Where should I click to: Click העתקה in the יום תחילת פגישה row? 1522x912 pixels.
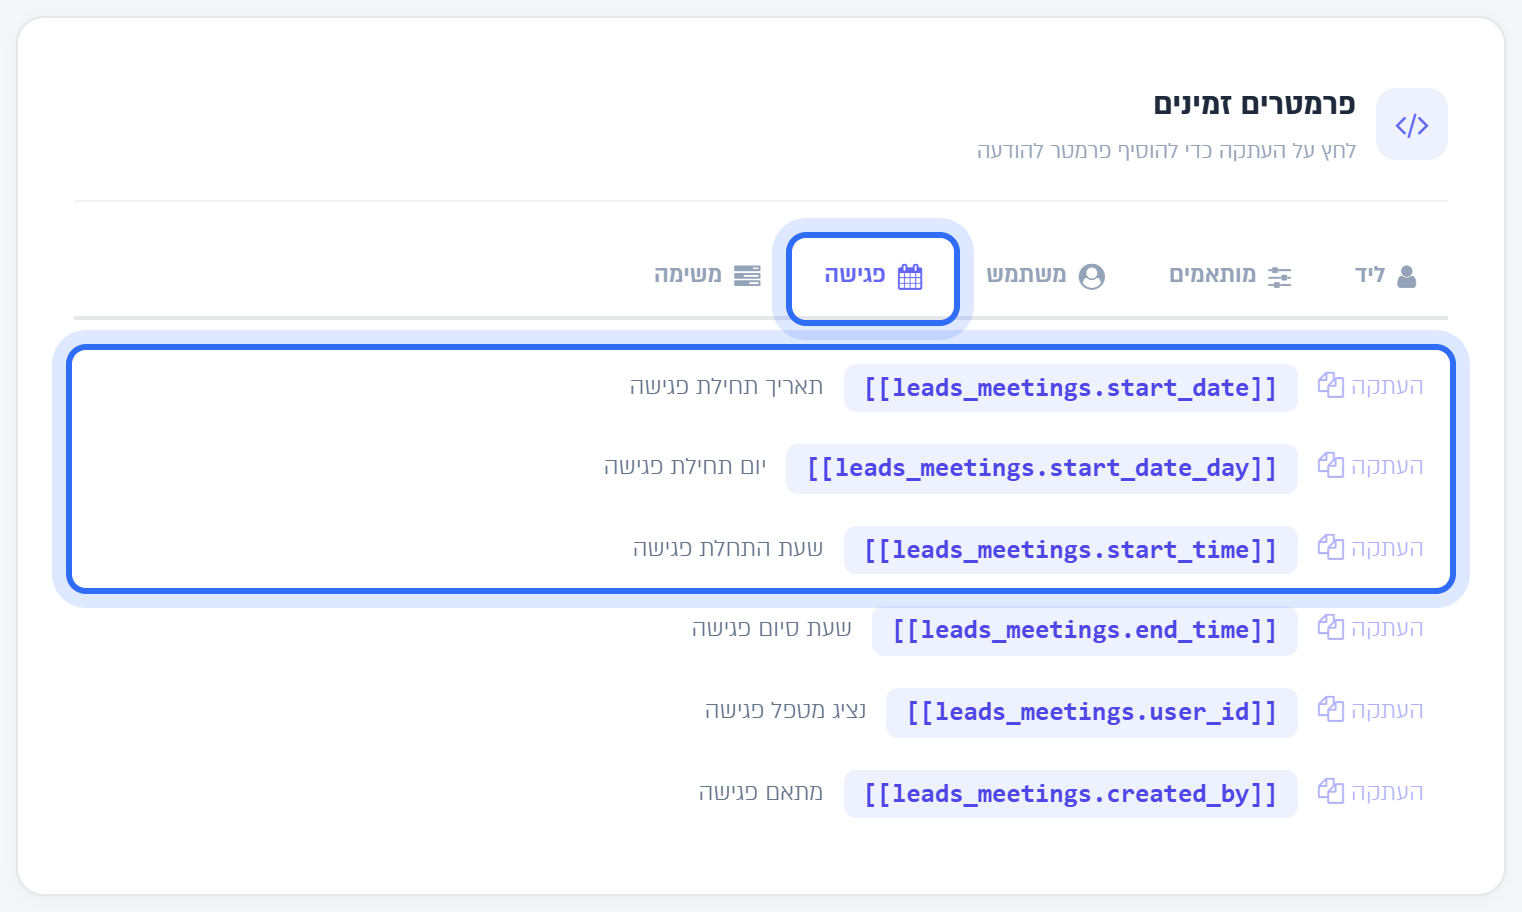click(1386, 466)
